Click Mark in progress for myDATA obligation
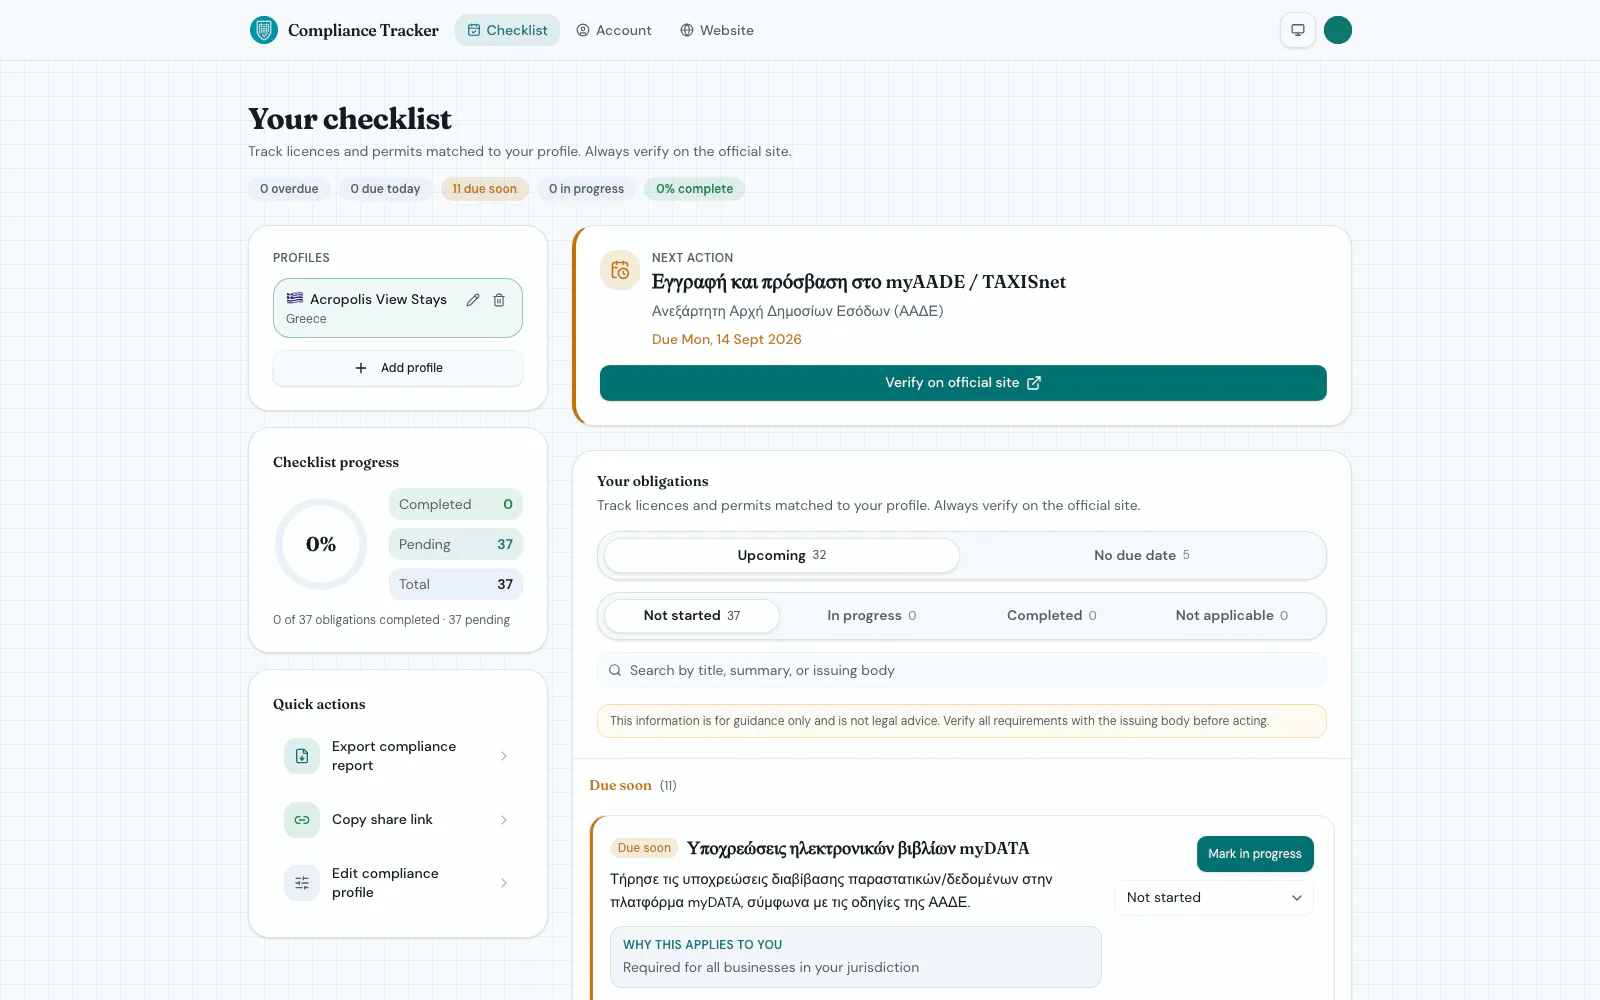The height and width of the screenshot is (1000, 1600). tap(1255, 854)
